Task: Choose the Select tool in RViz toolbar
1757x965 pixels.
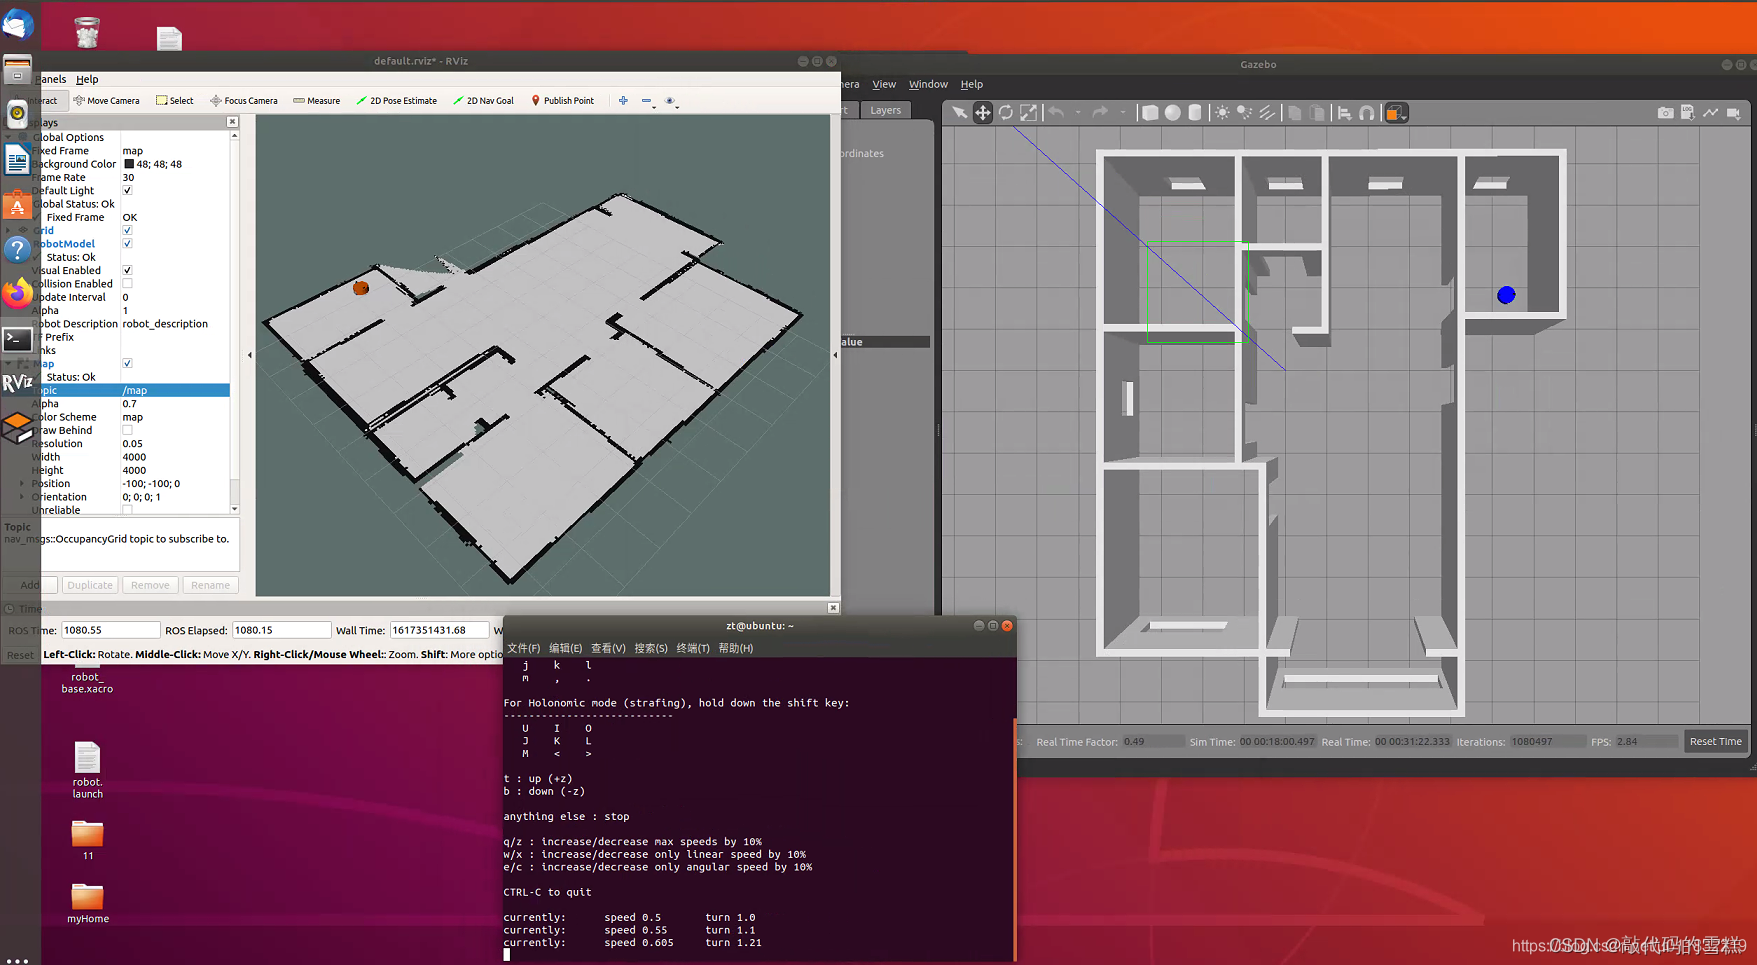Action: [175, 101]
